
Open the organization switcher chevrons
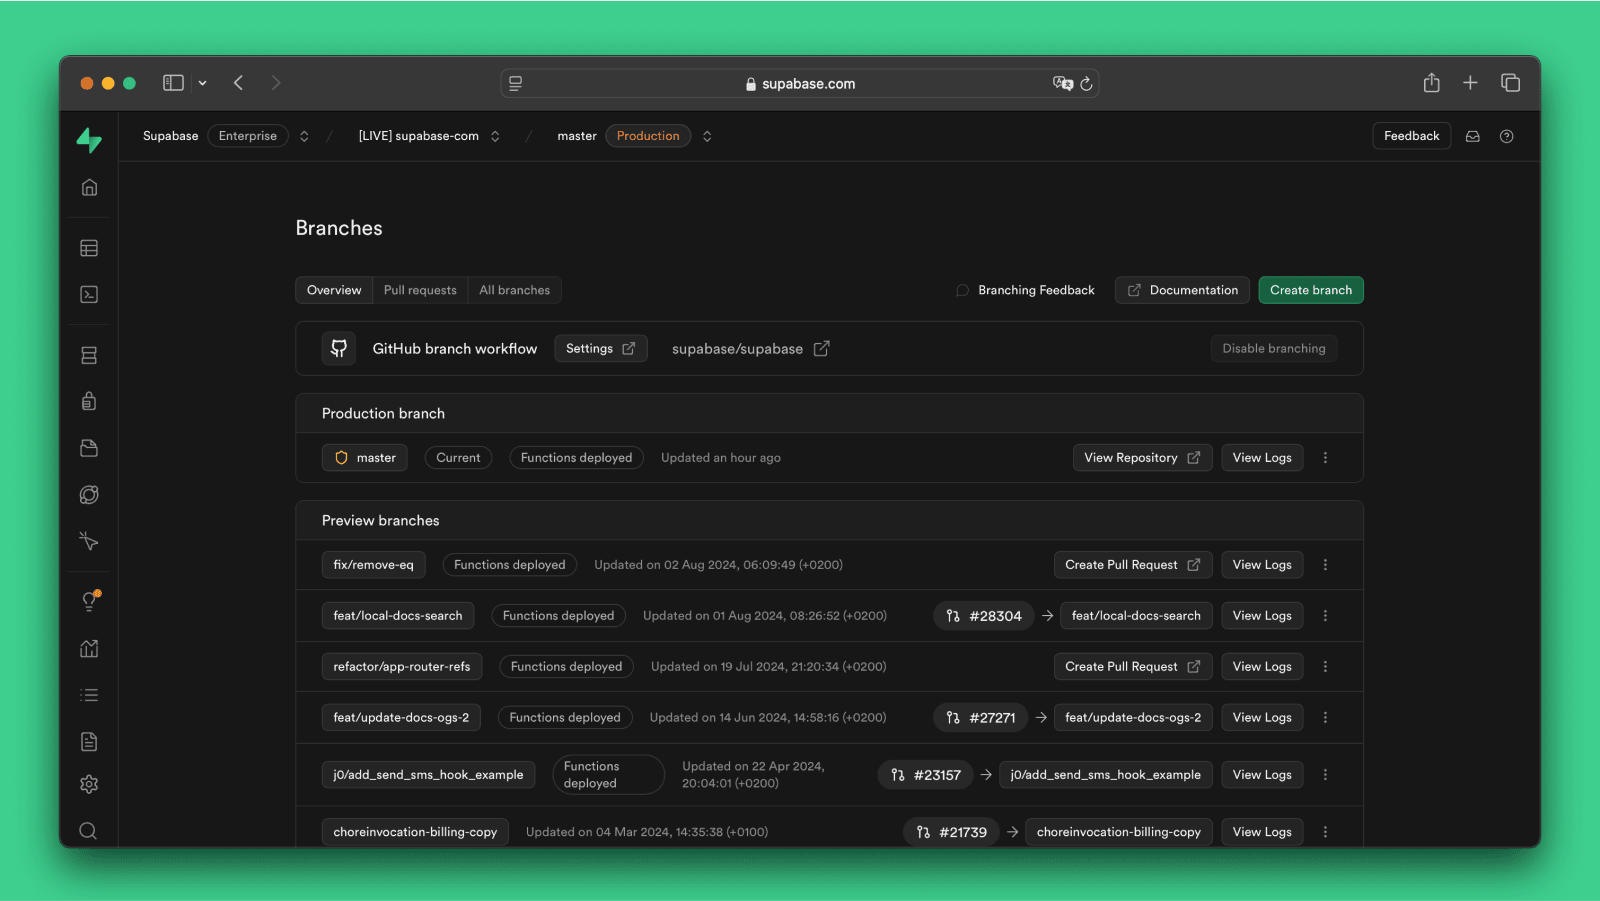[x=304, y=136]
